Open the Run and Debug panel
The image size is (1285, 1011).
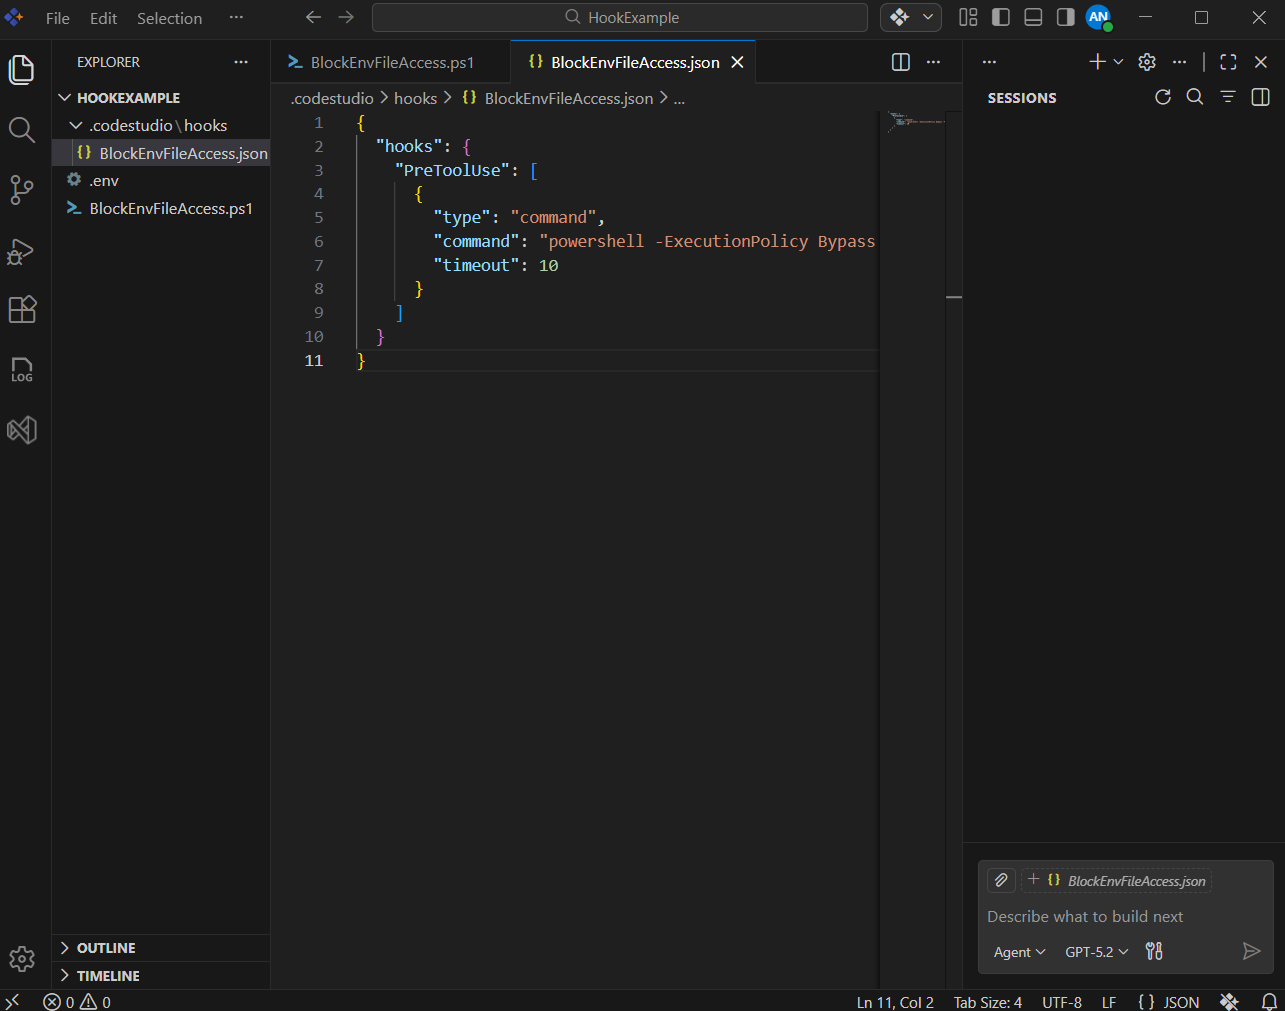pyautogui.click(x=22, y=252)
